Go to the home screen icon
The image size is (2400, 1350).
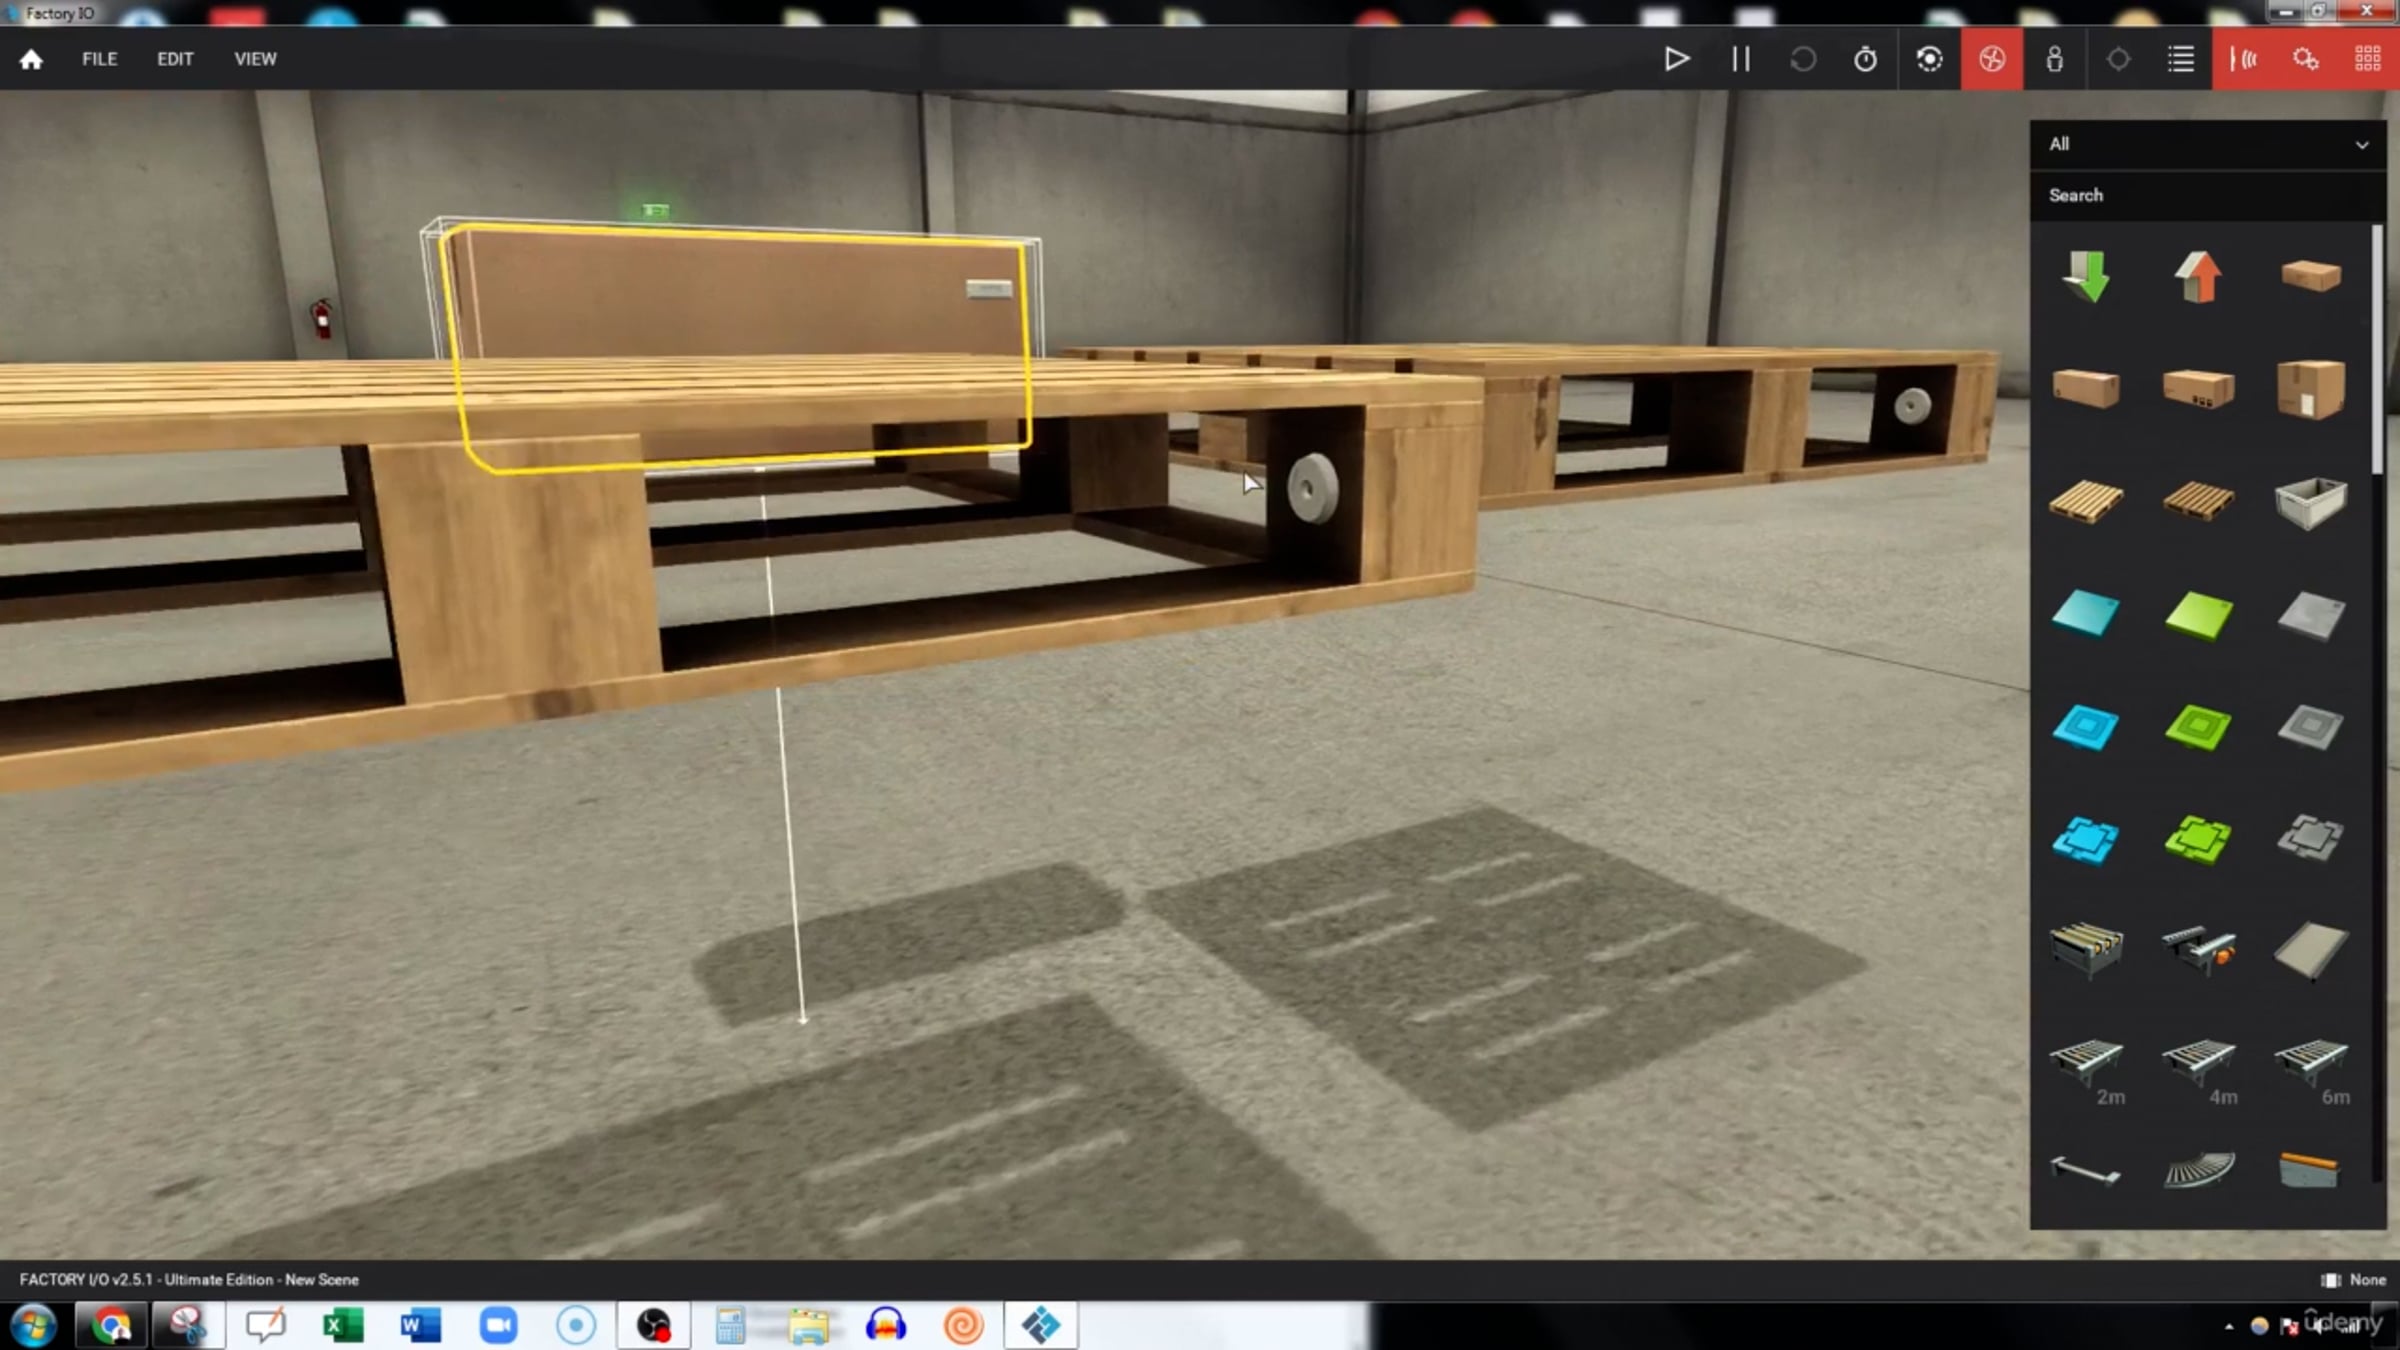(31, 59)
